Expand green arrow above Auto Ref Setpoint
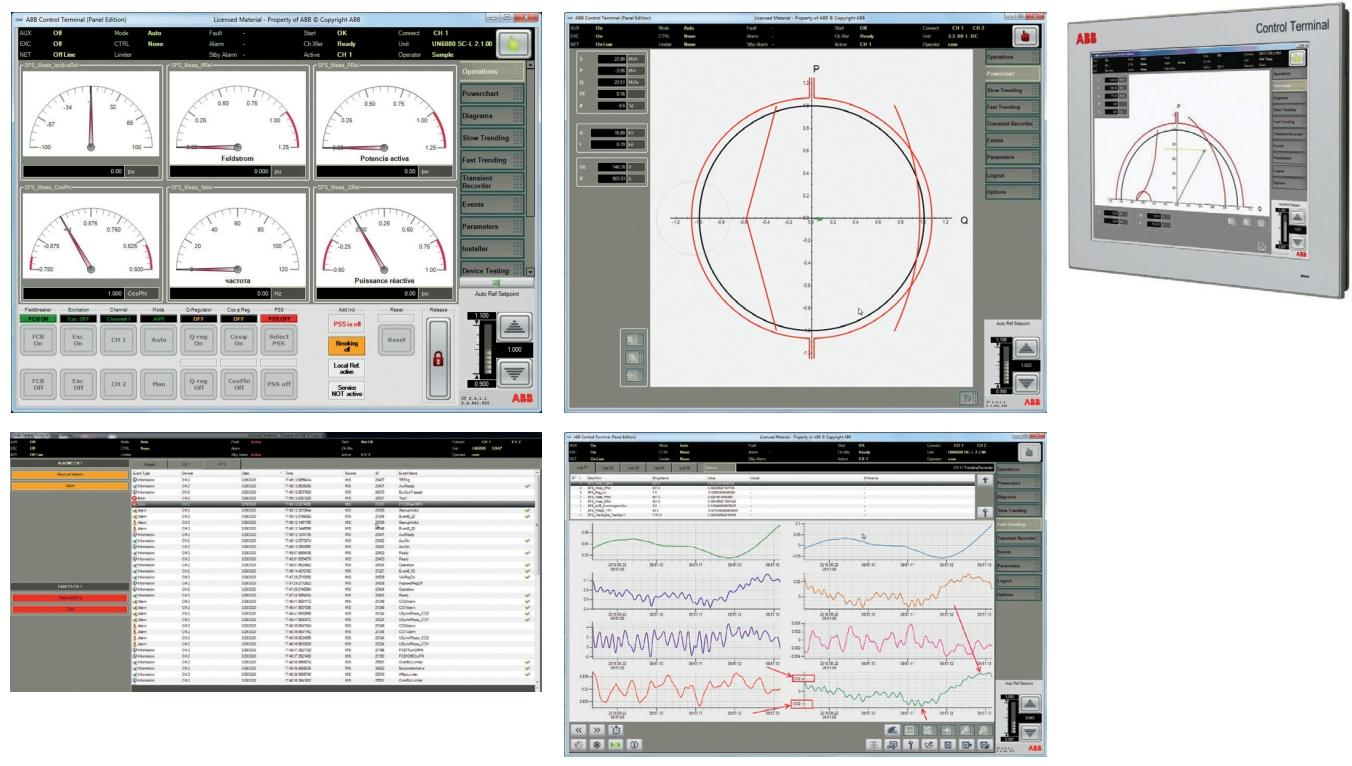This screenshot has width=1352, height=766. [x=497, y=285]
